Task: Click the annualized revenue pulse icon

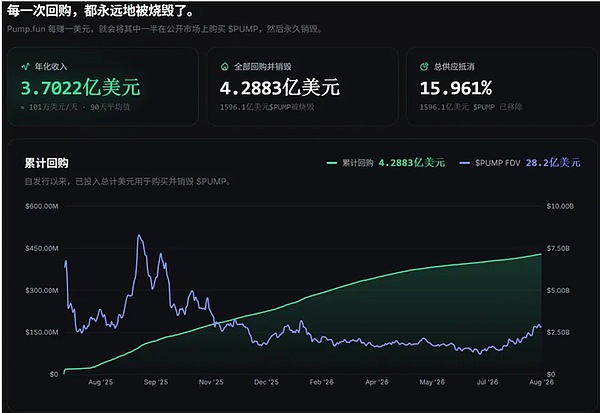Action: 25,67
